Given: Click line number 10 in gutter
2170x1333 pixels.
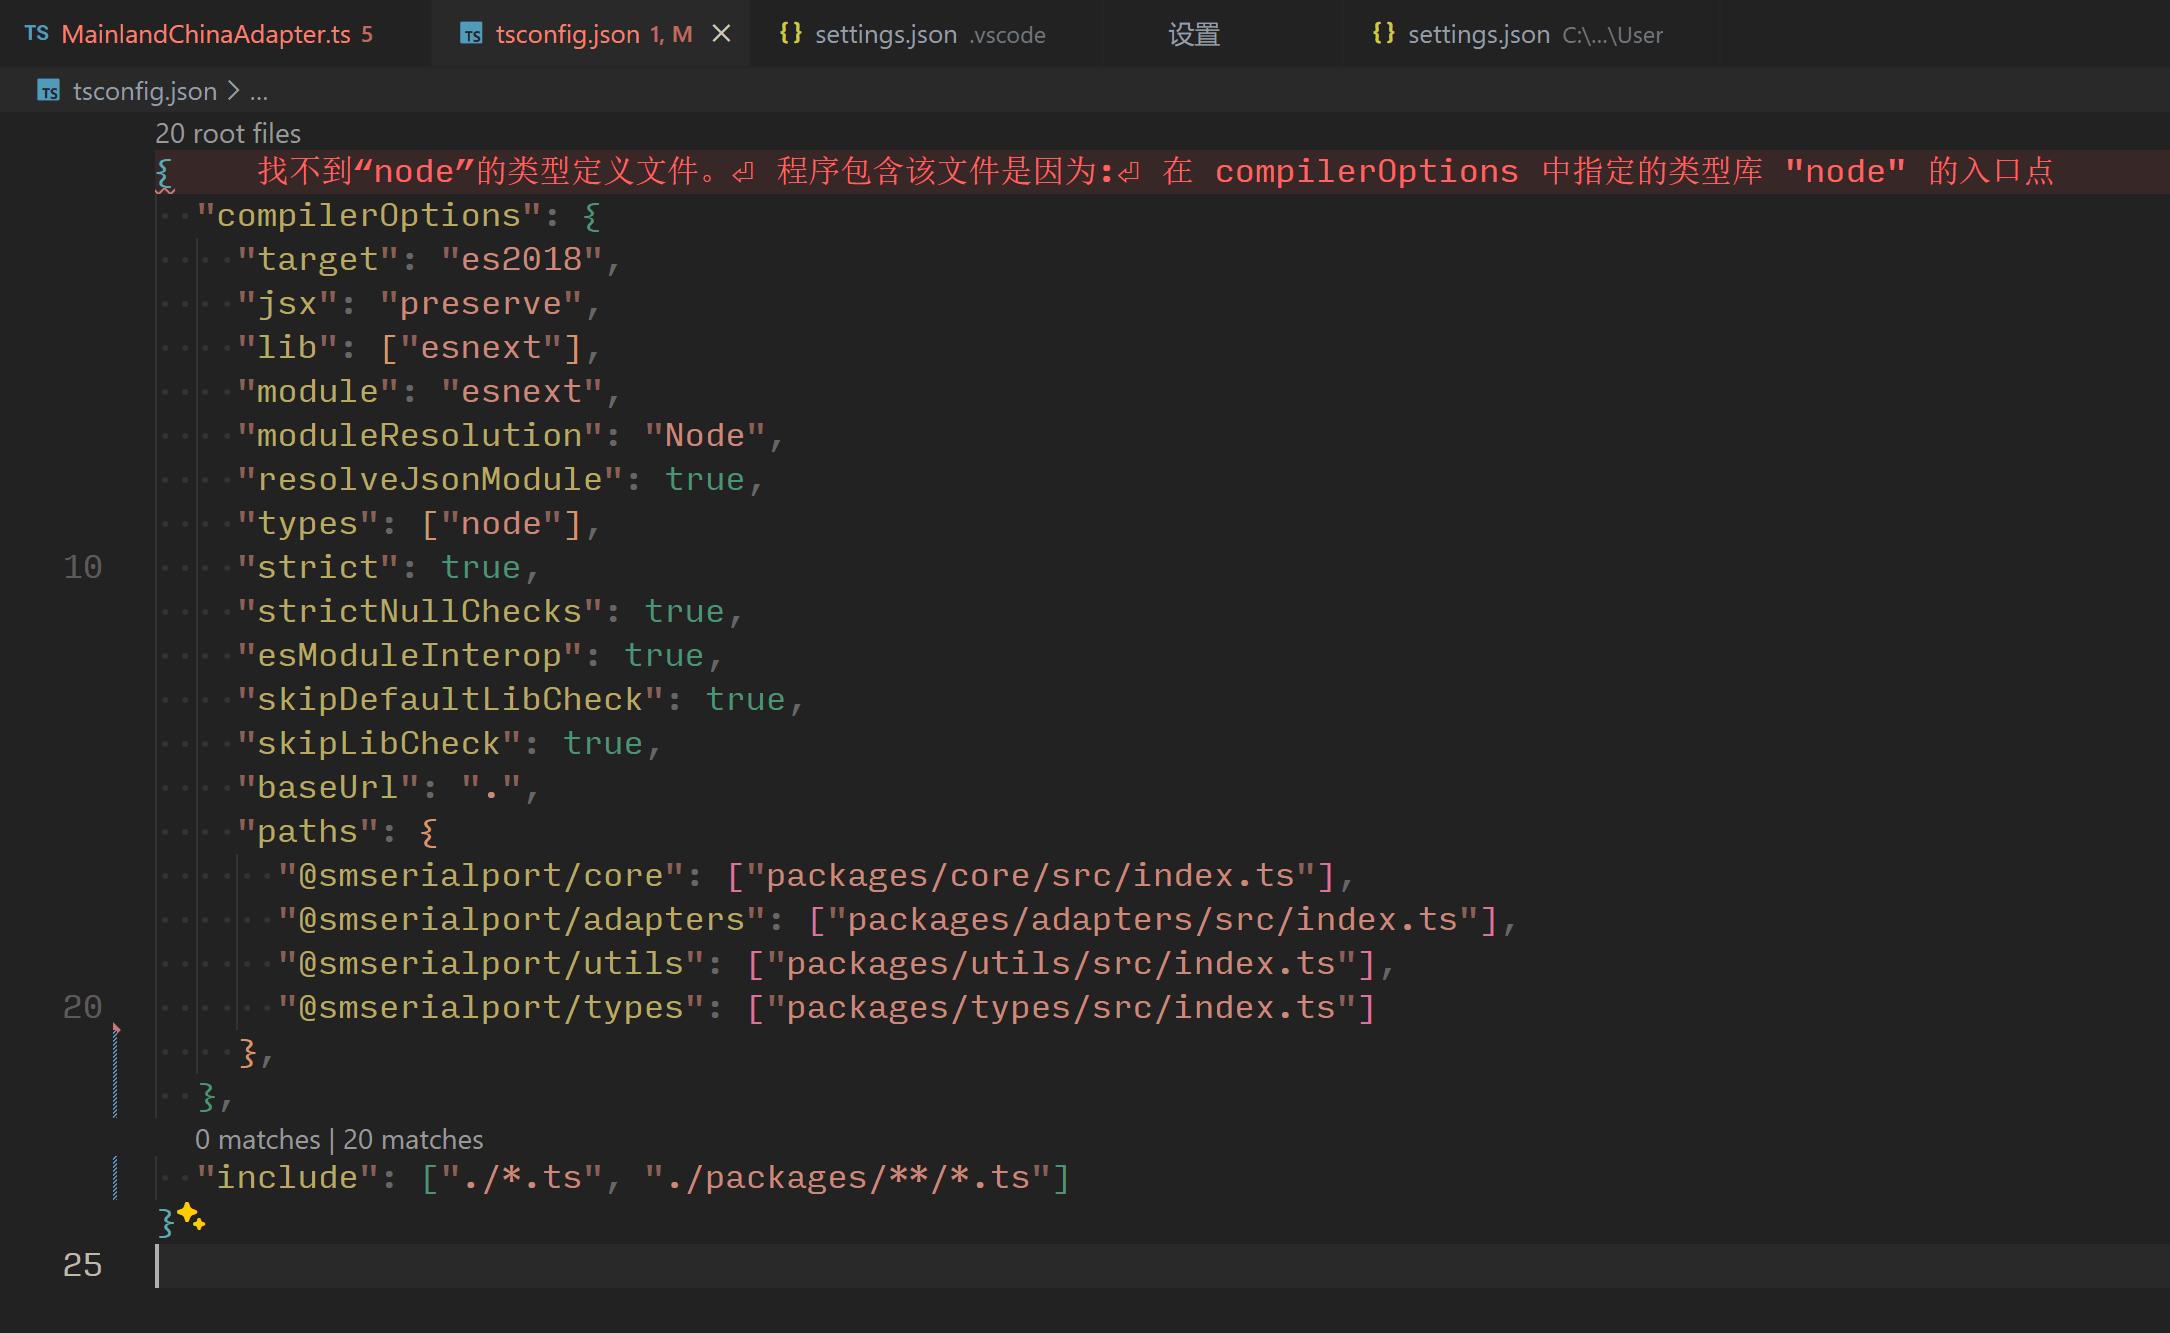Looking at the screenshot, I should (82, 567).
